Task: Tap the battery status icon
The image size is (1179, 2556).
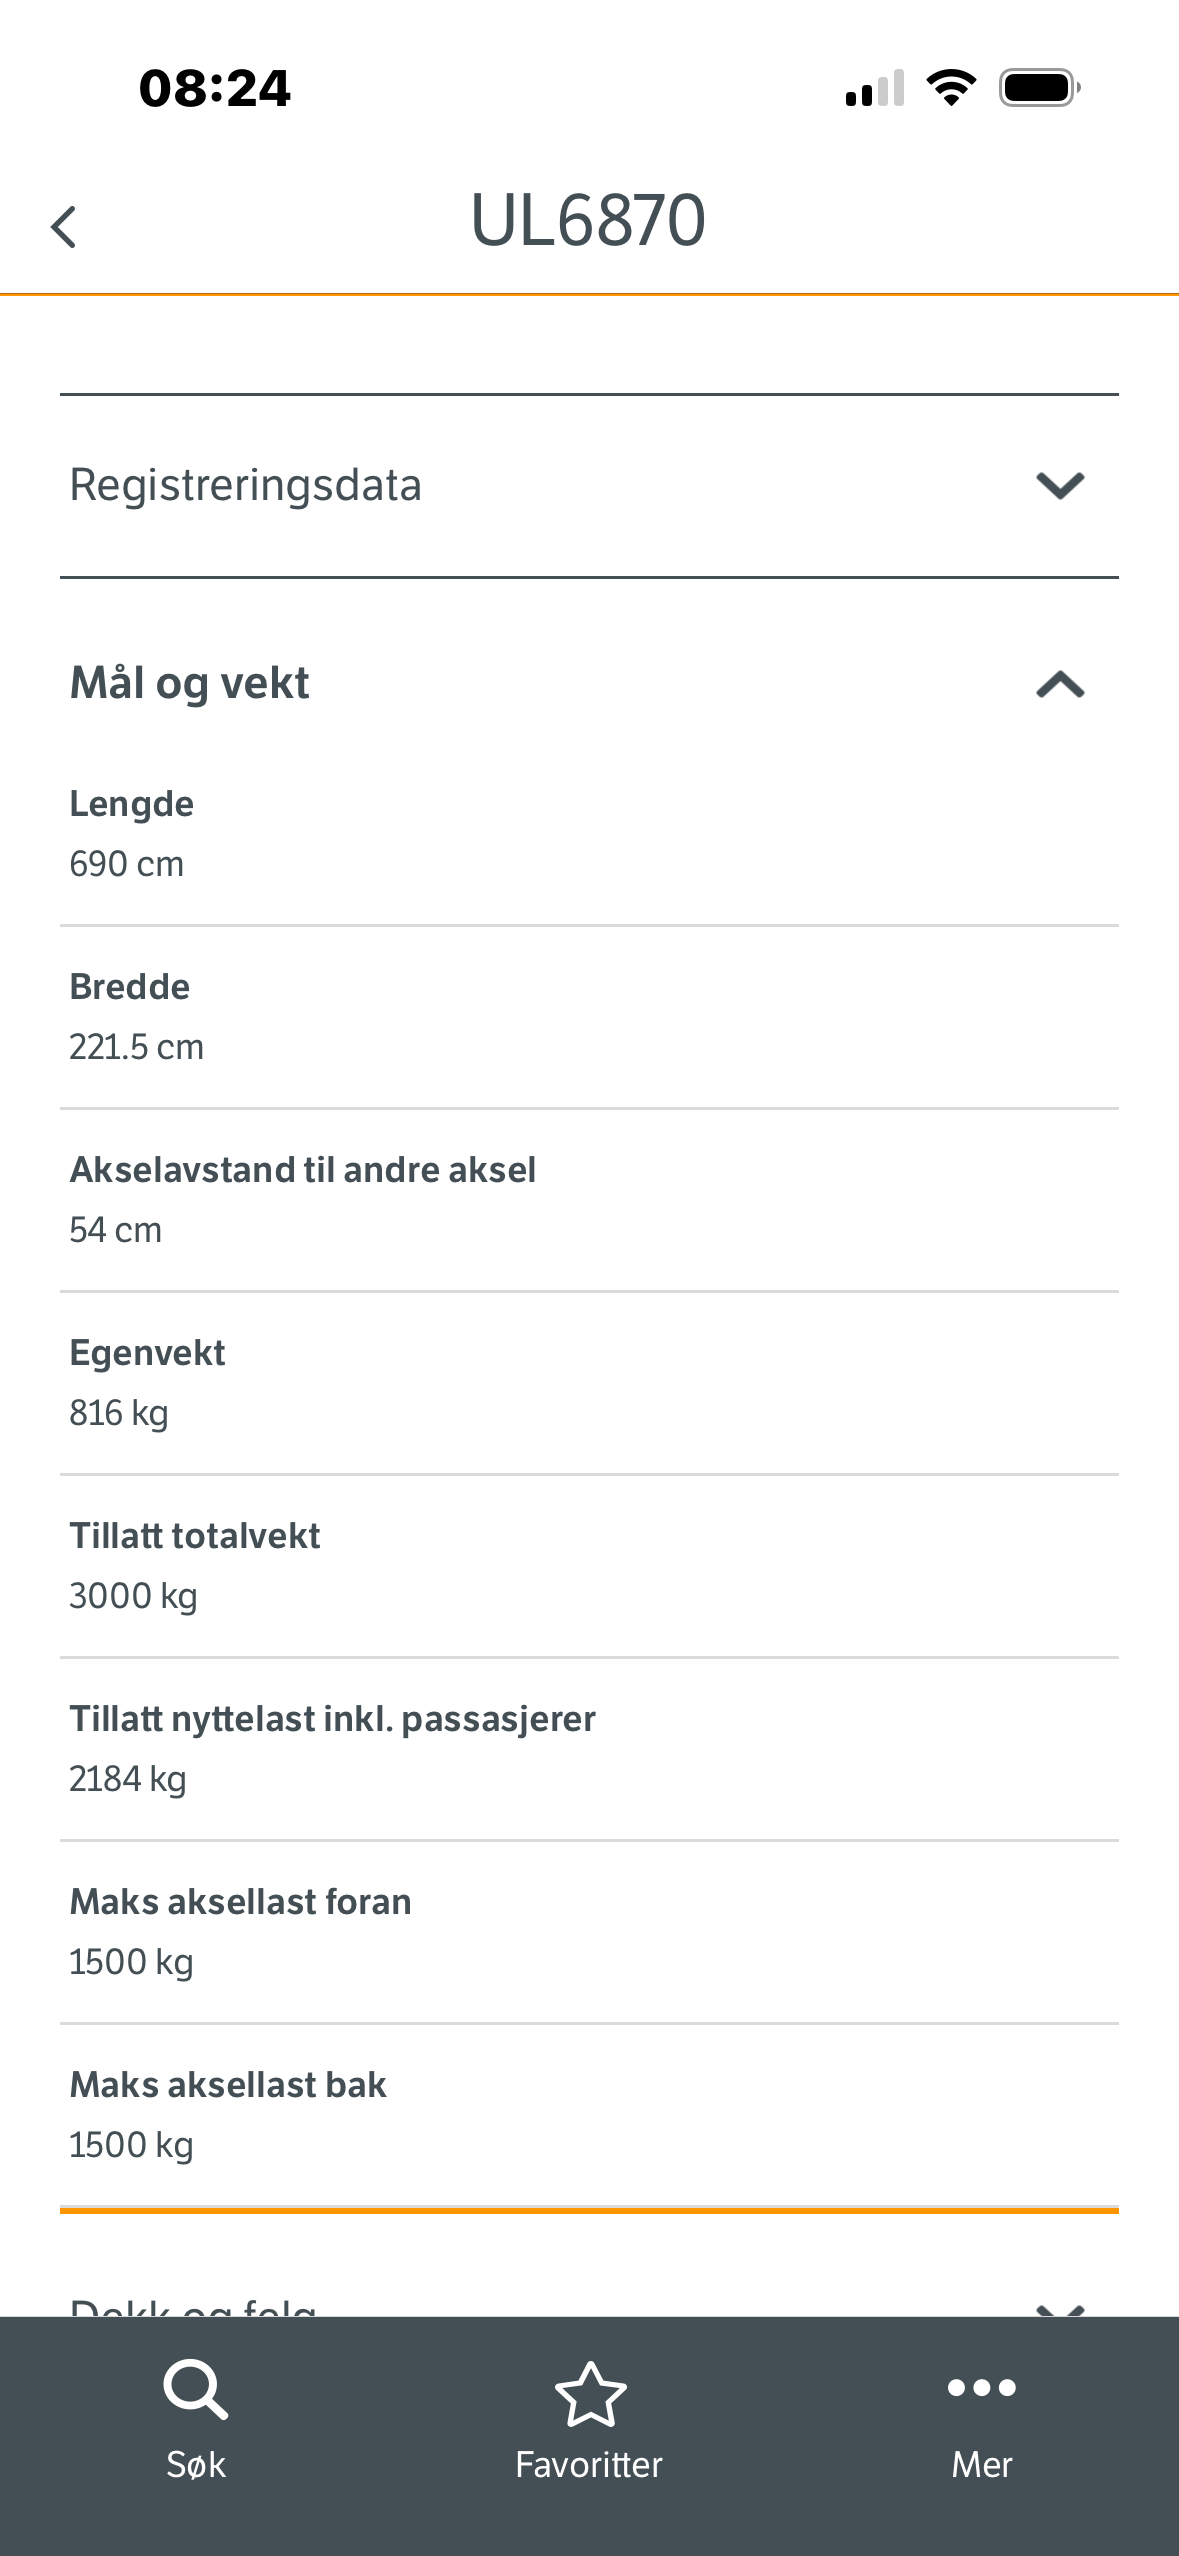Action: [1039, 88]
